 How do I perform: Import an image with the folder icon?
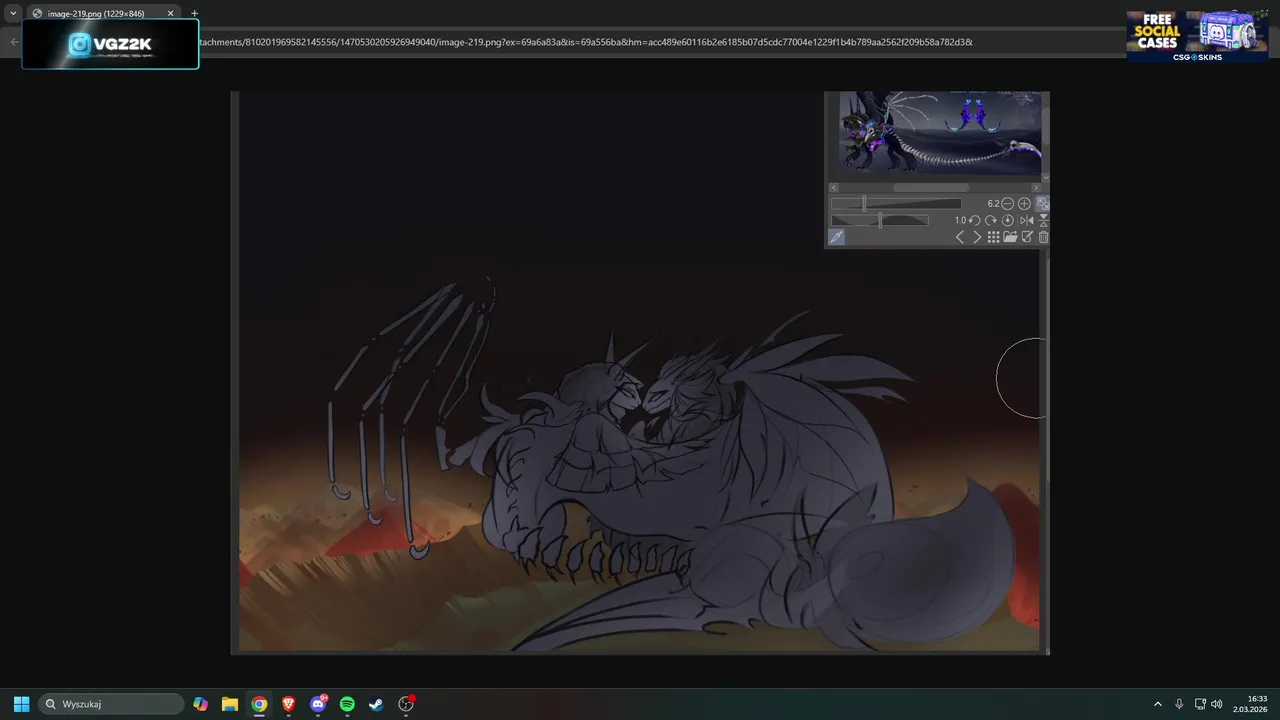pos(1010,237)
